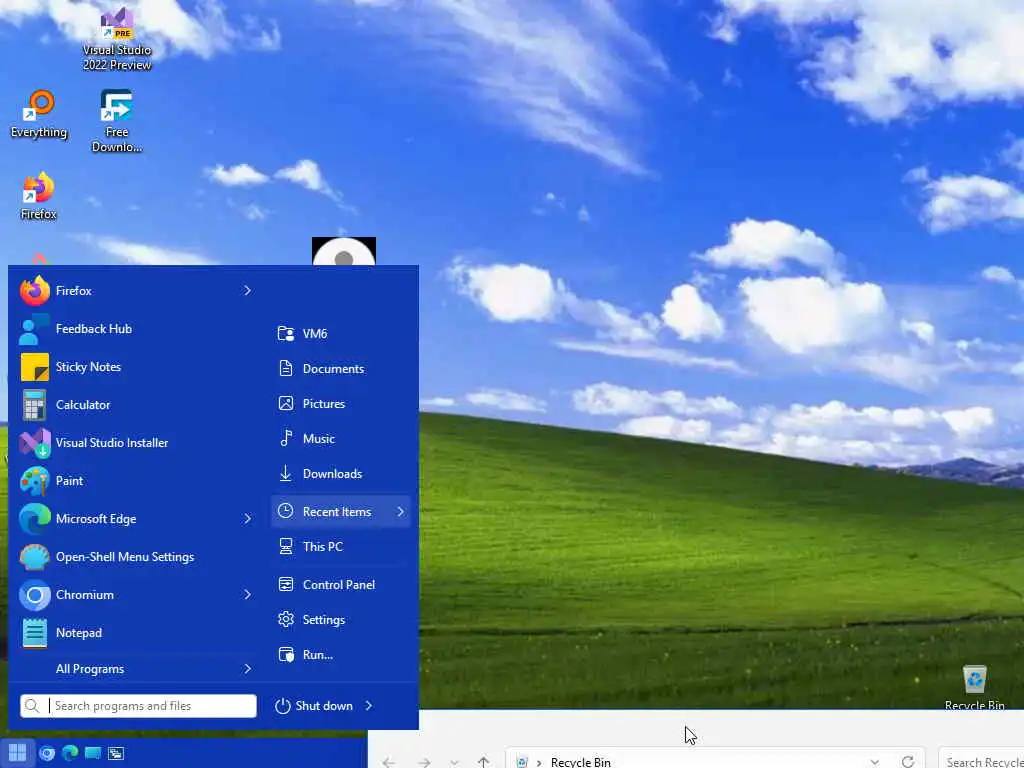Screen dimensions: 1024x768
Task: Open the VM6 user folder
Action: [x=340, y=334]
